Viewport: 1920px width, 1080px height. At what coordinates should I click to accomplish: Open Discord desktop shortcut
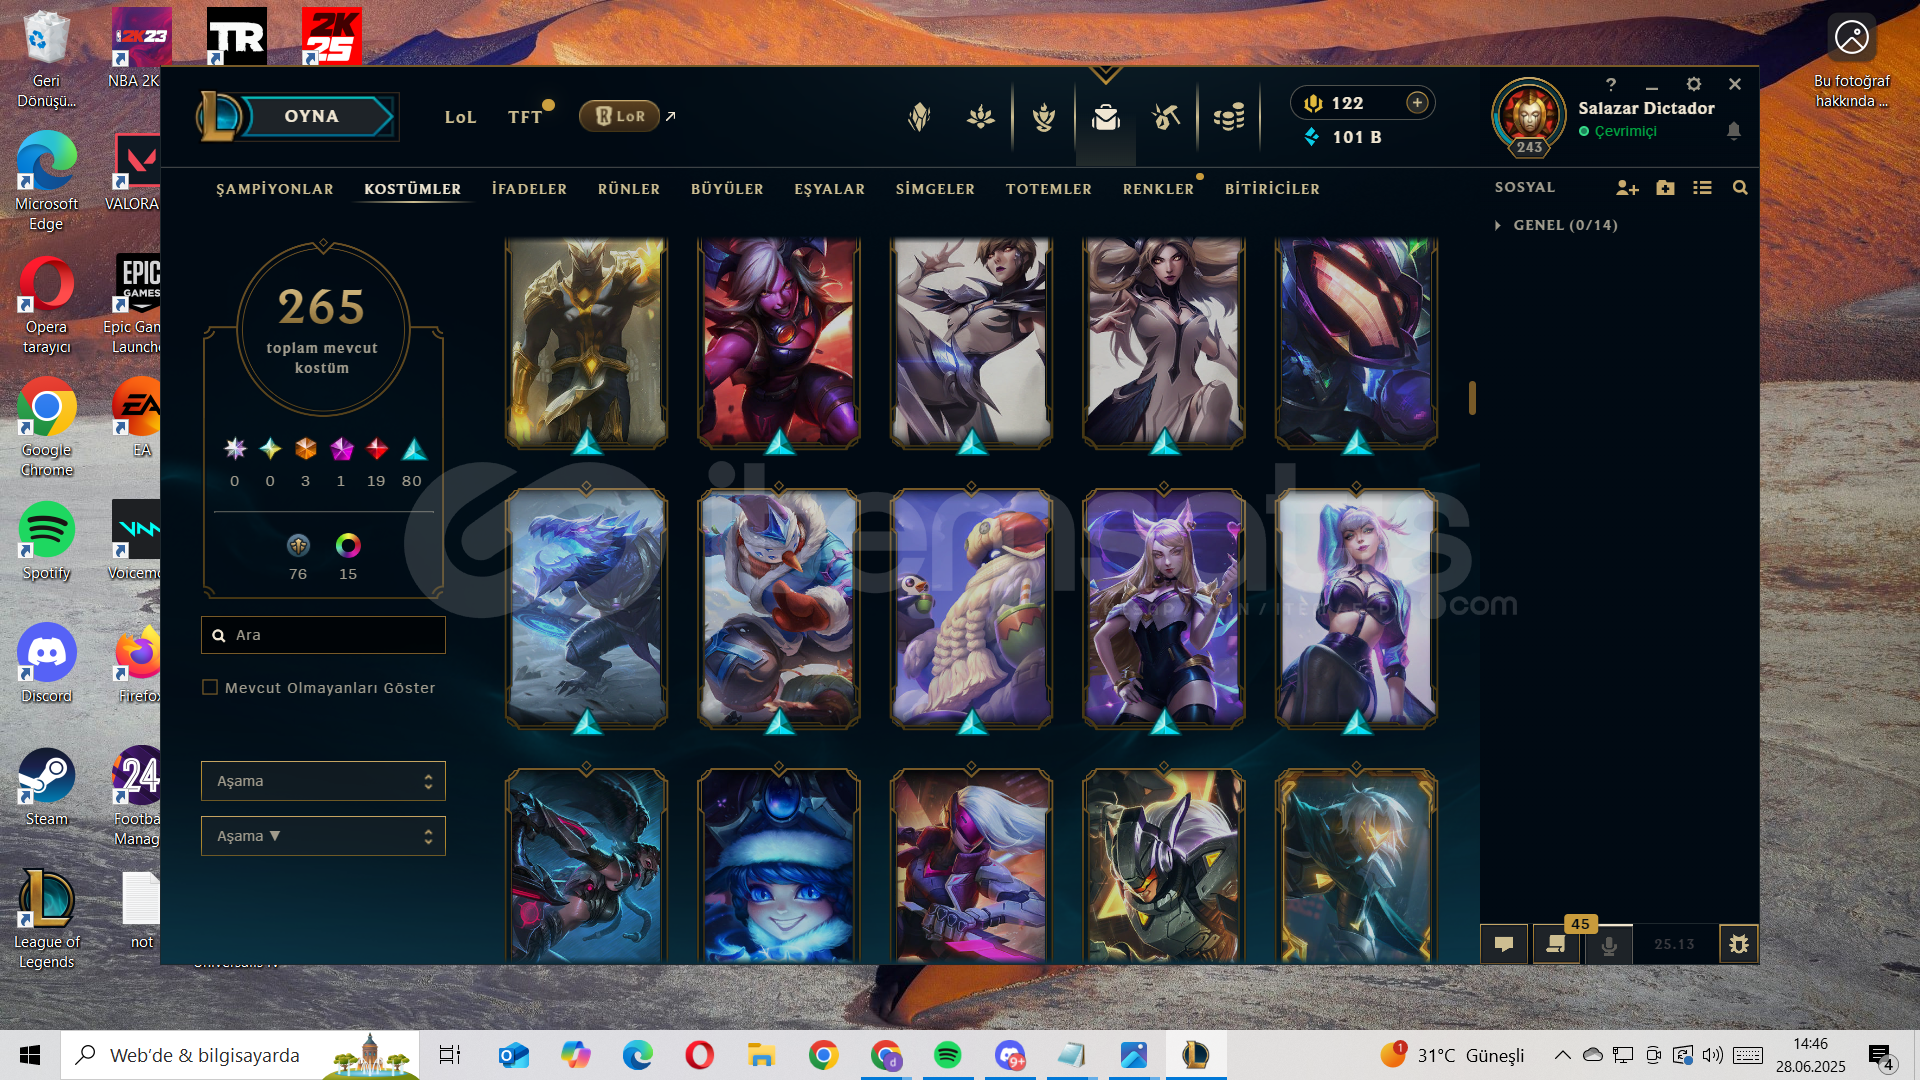coord(46,664)
